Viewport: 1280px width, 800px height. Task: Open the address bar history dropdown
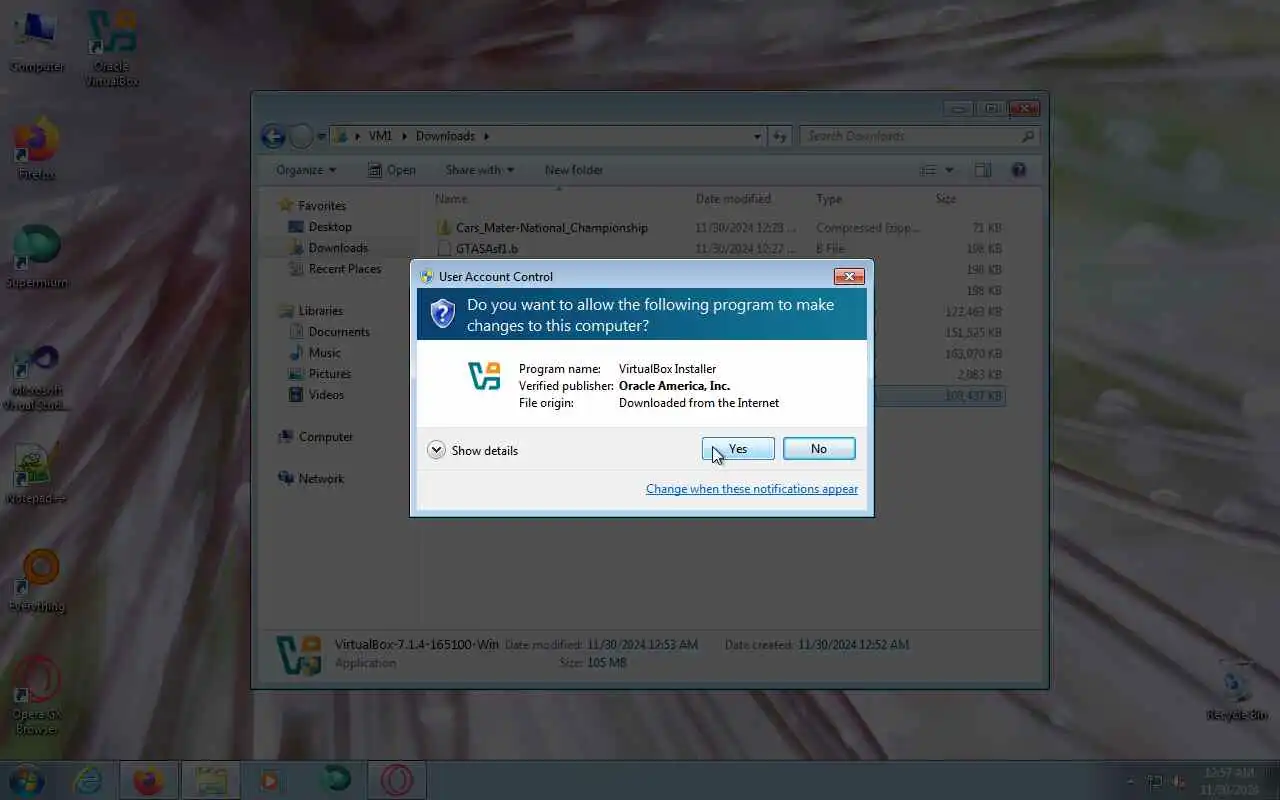757,136
